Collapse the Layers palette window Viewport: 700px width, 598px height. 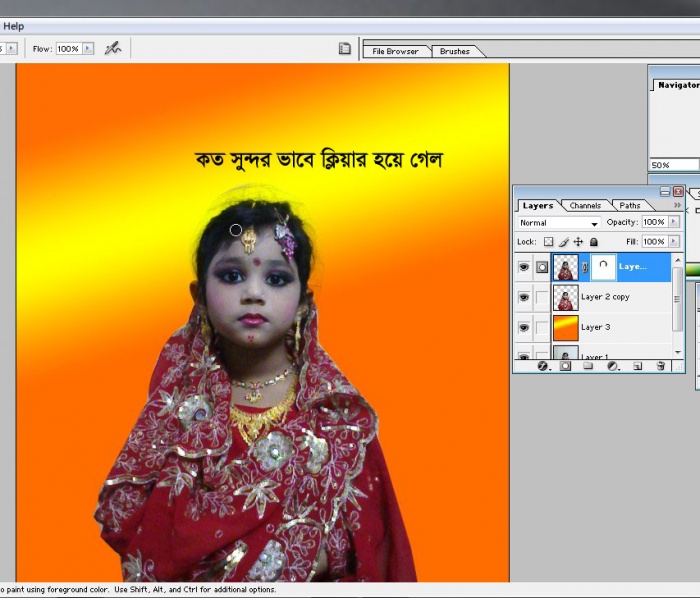(665, 191)
